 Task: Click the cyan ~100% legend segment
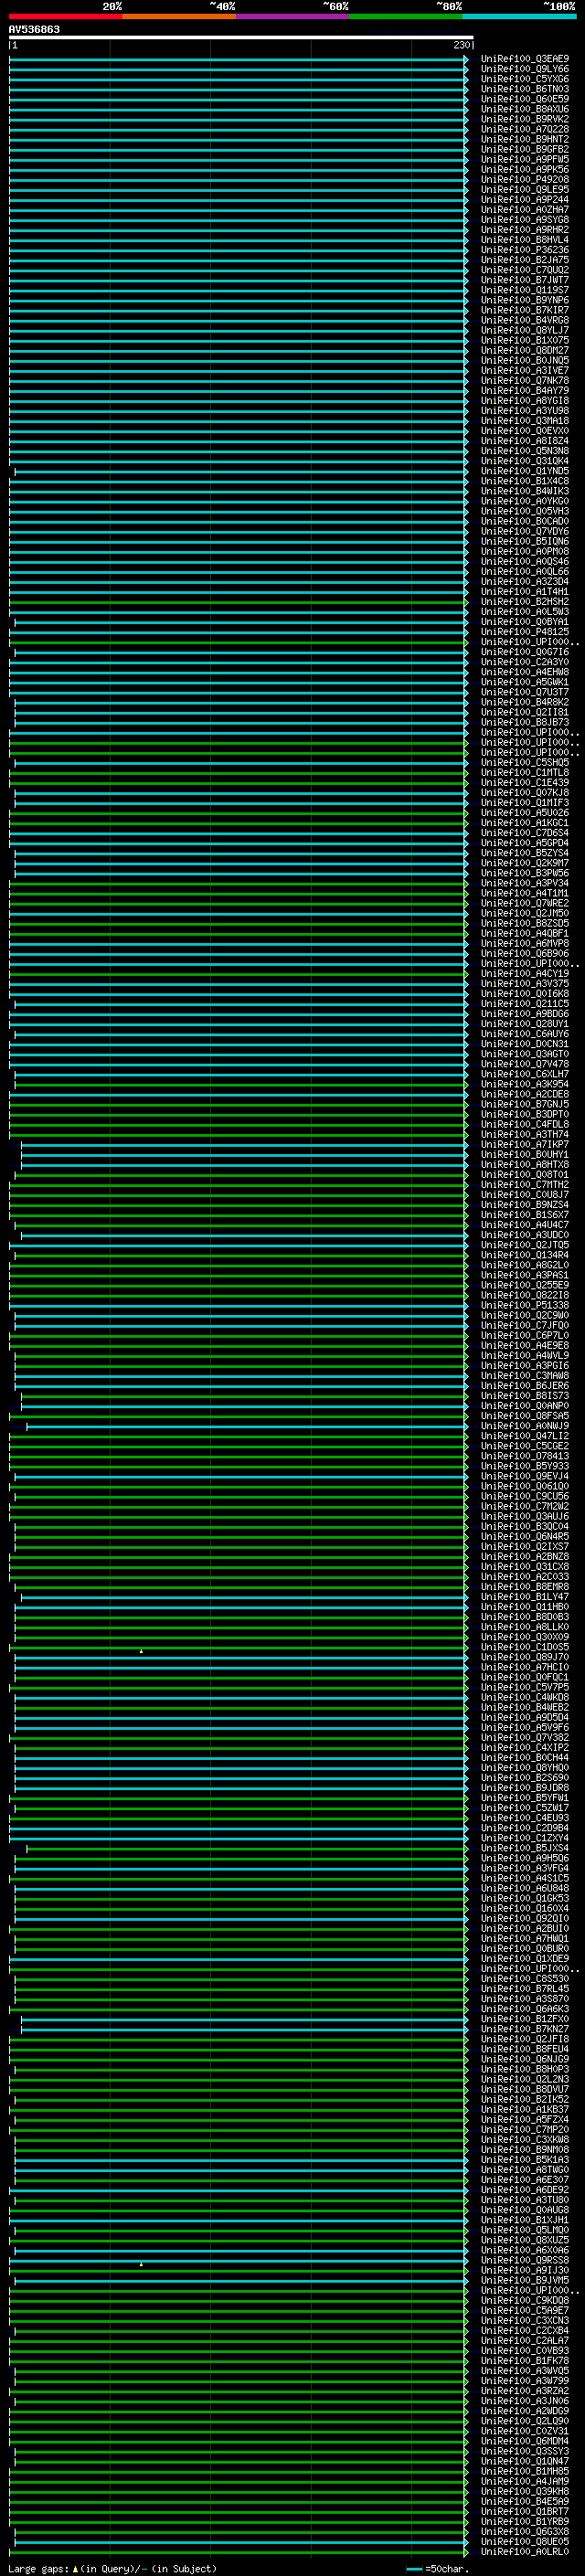coord(519,16)
